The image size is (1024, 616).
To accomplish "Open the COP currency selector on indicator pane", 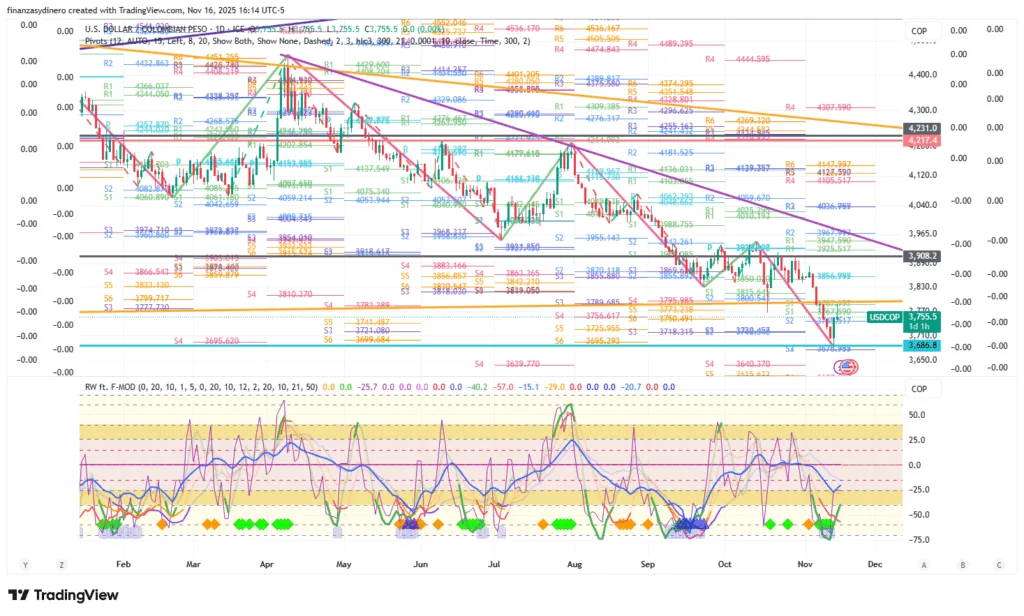I will click(x=920, y=389).
